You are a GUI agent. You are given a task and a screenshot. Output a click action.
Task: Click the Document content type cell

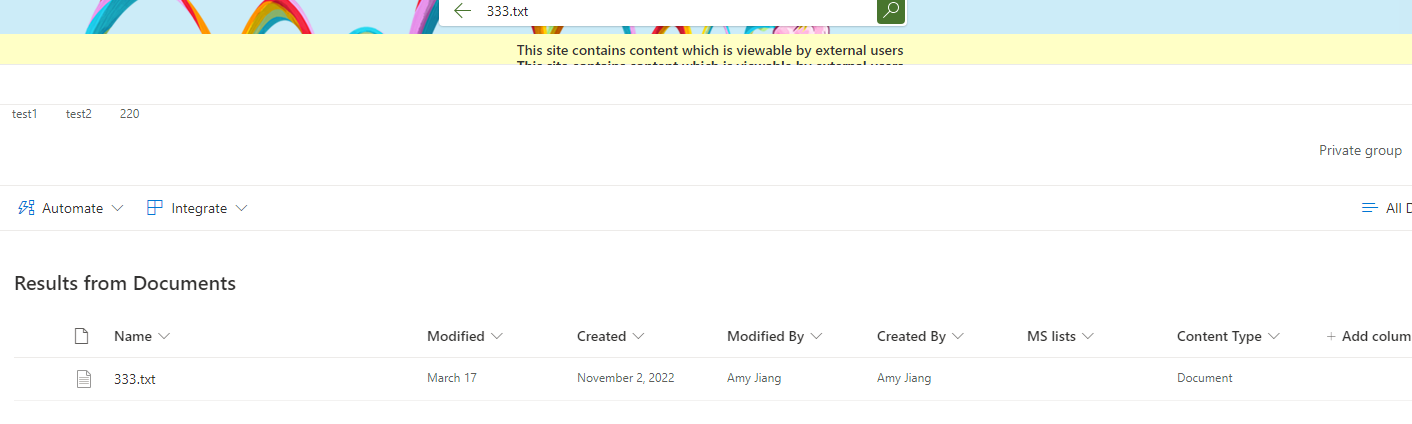coord(1205,378)
